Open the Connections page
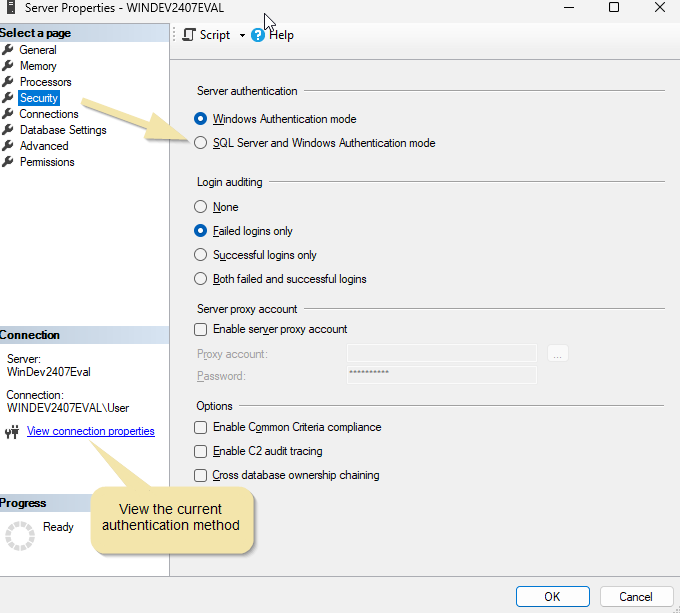This screenshot has width=680, height=613. [x=49, y=114]
